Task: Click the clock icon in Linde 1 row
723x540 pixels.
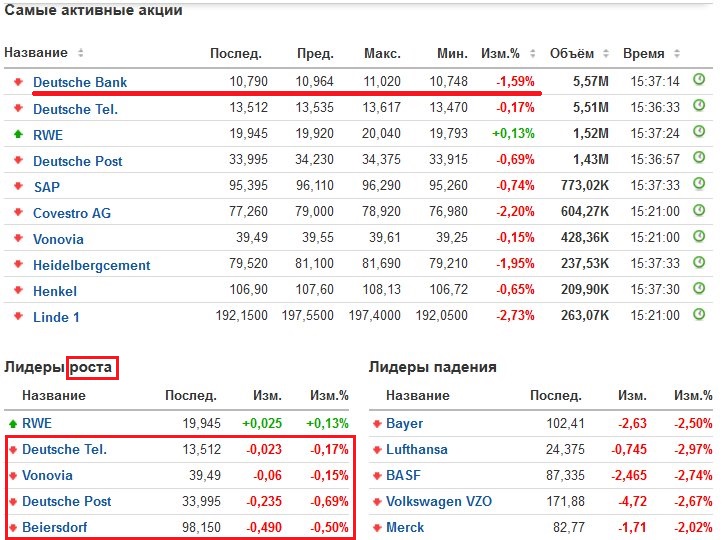Action: [x=699, y=316]
